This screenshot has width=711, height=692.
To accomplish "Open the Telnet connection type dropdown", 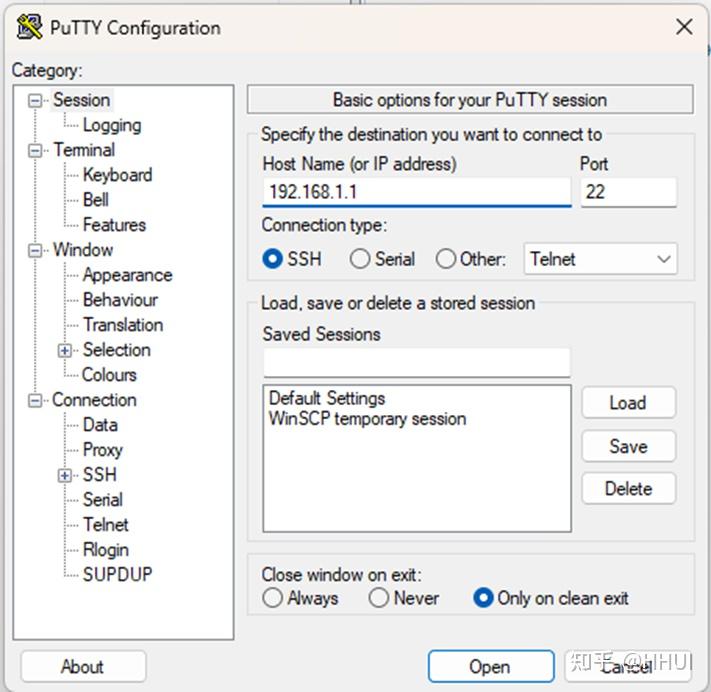I will pos(600,259).
